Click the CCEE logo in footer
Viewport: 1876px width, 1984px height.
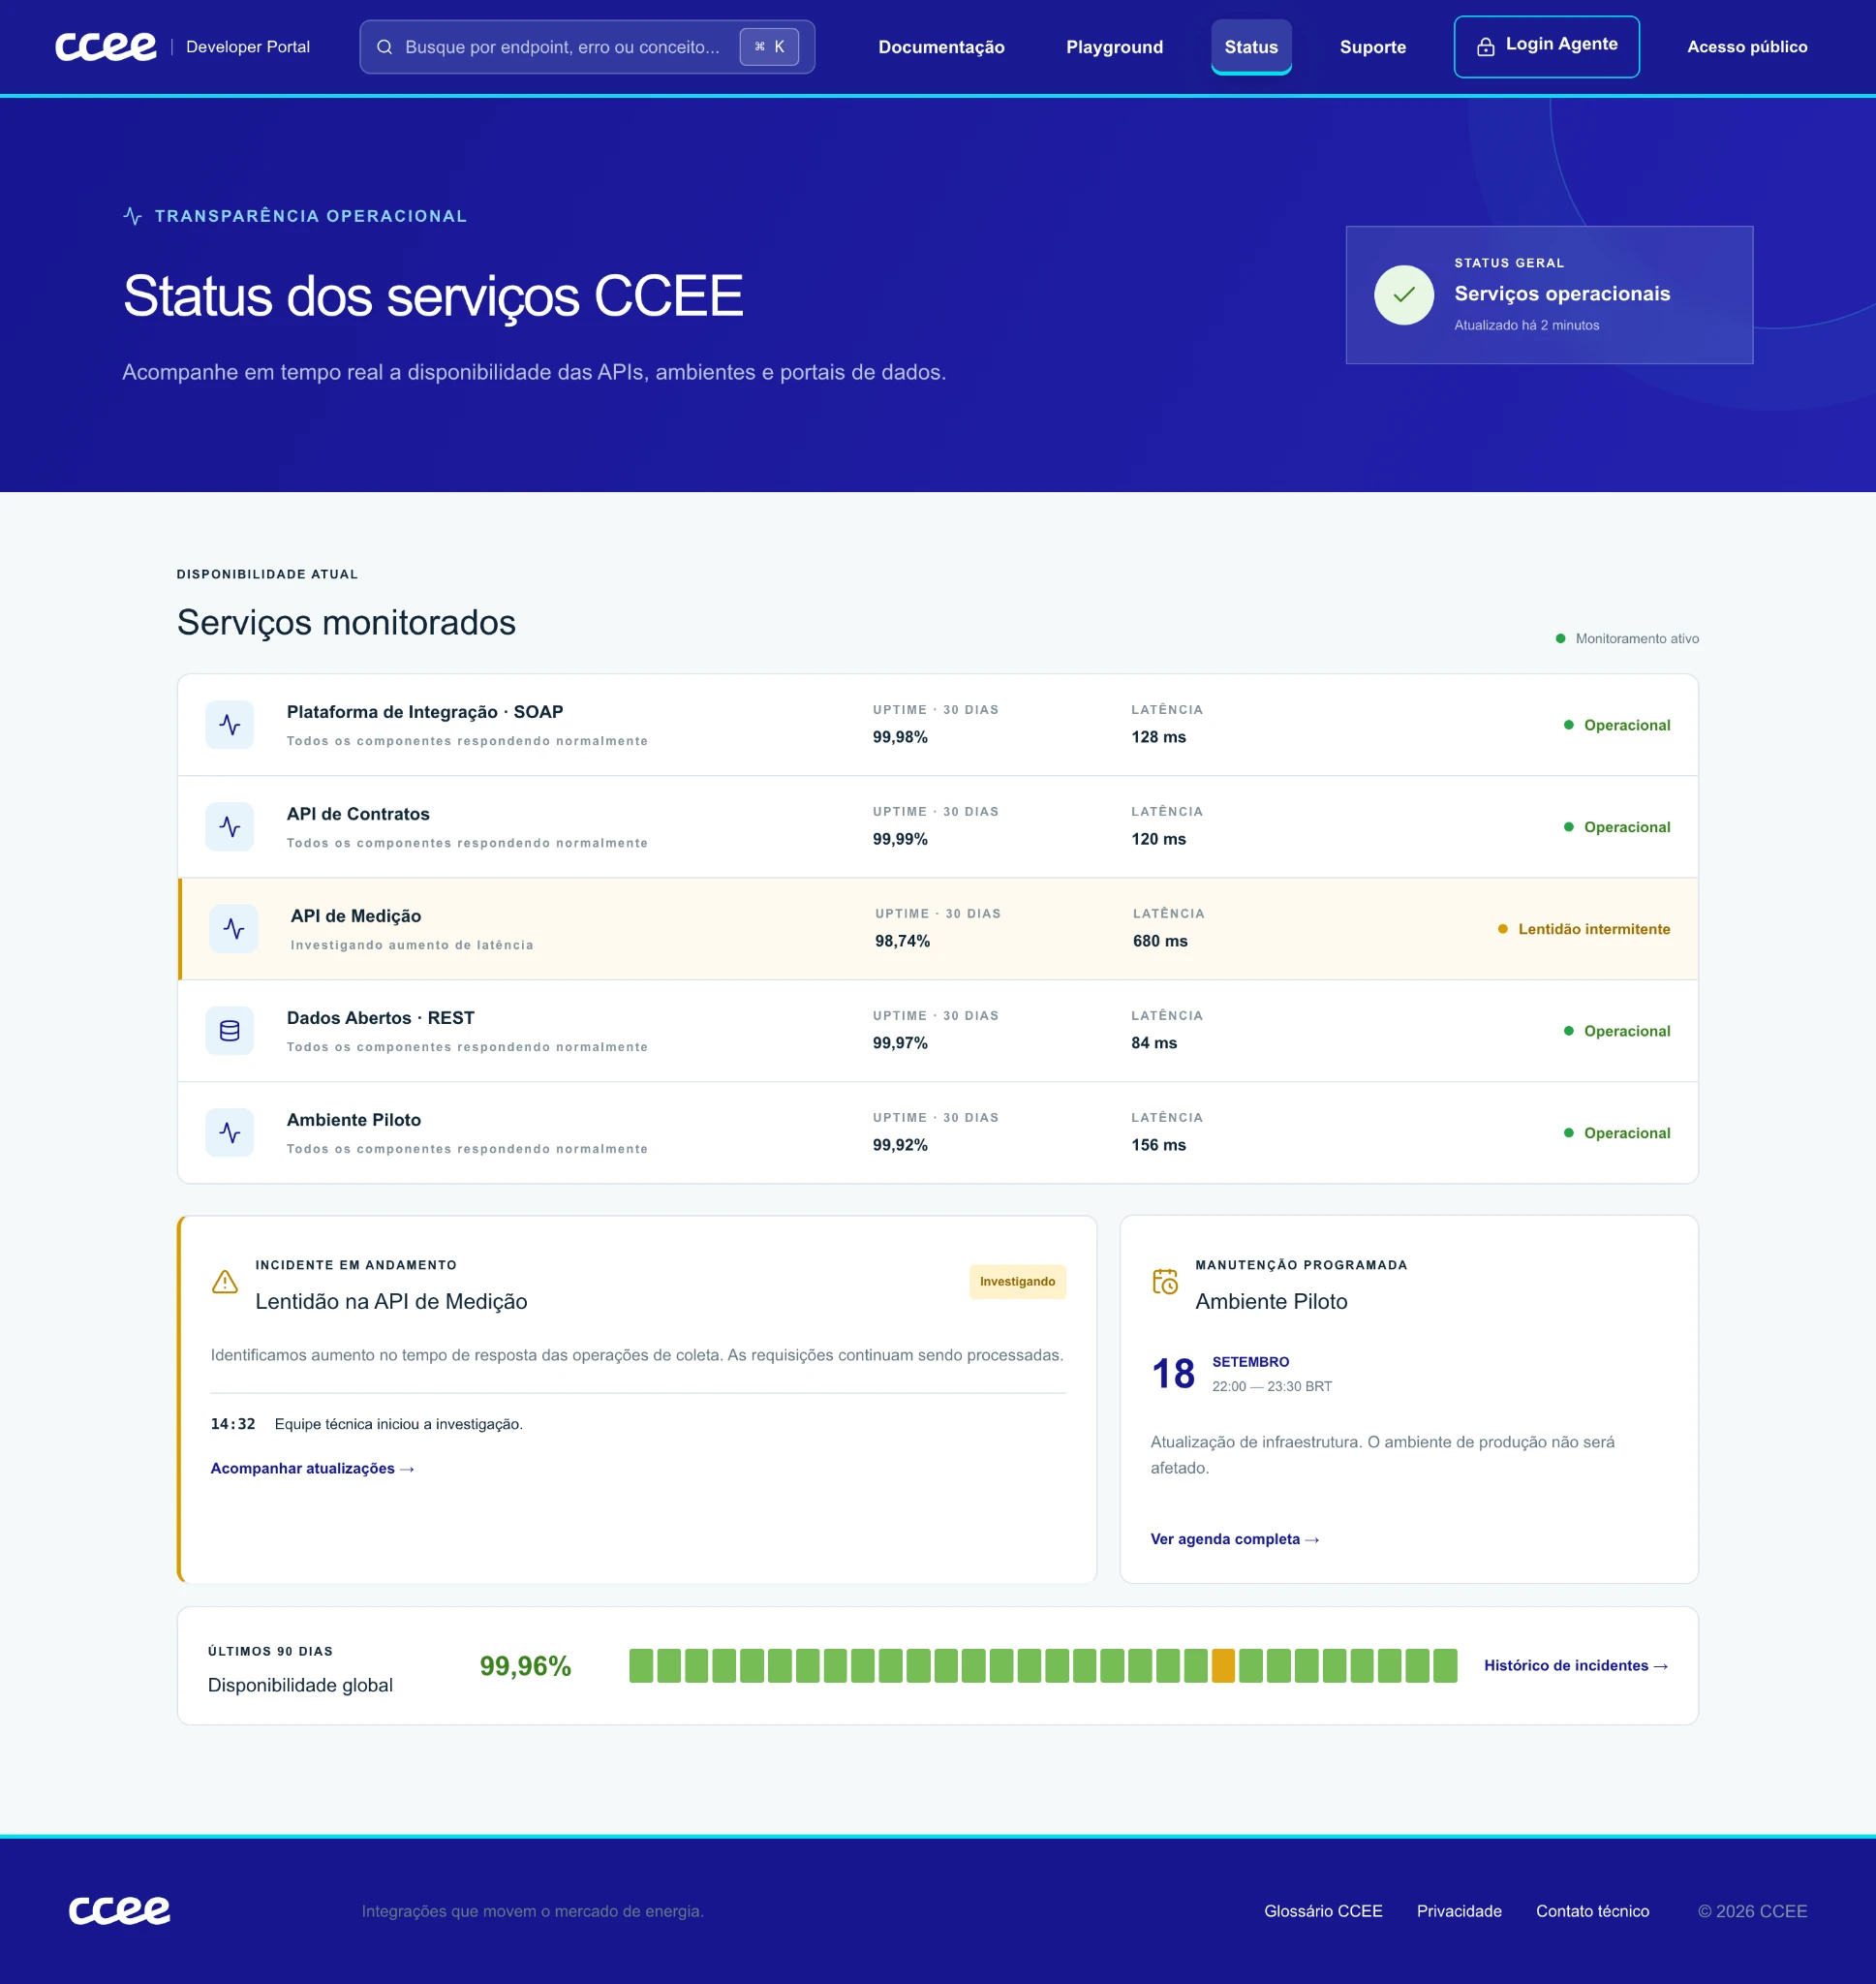(120, 1910)
